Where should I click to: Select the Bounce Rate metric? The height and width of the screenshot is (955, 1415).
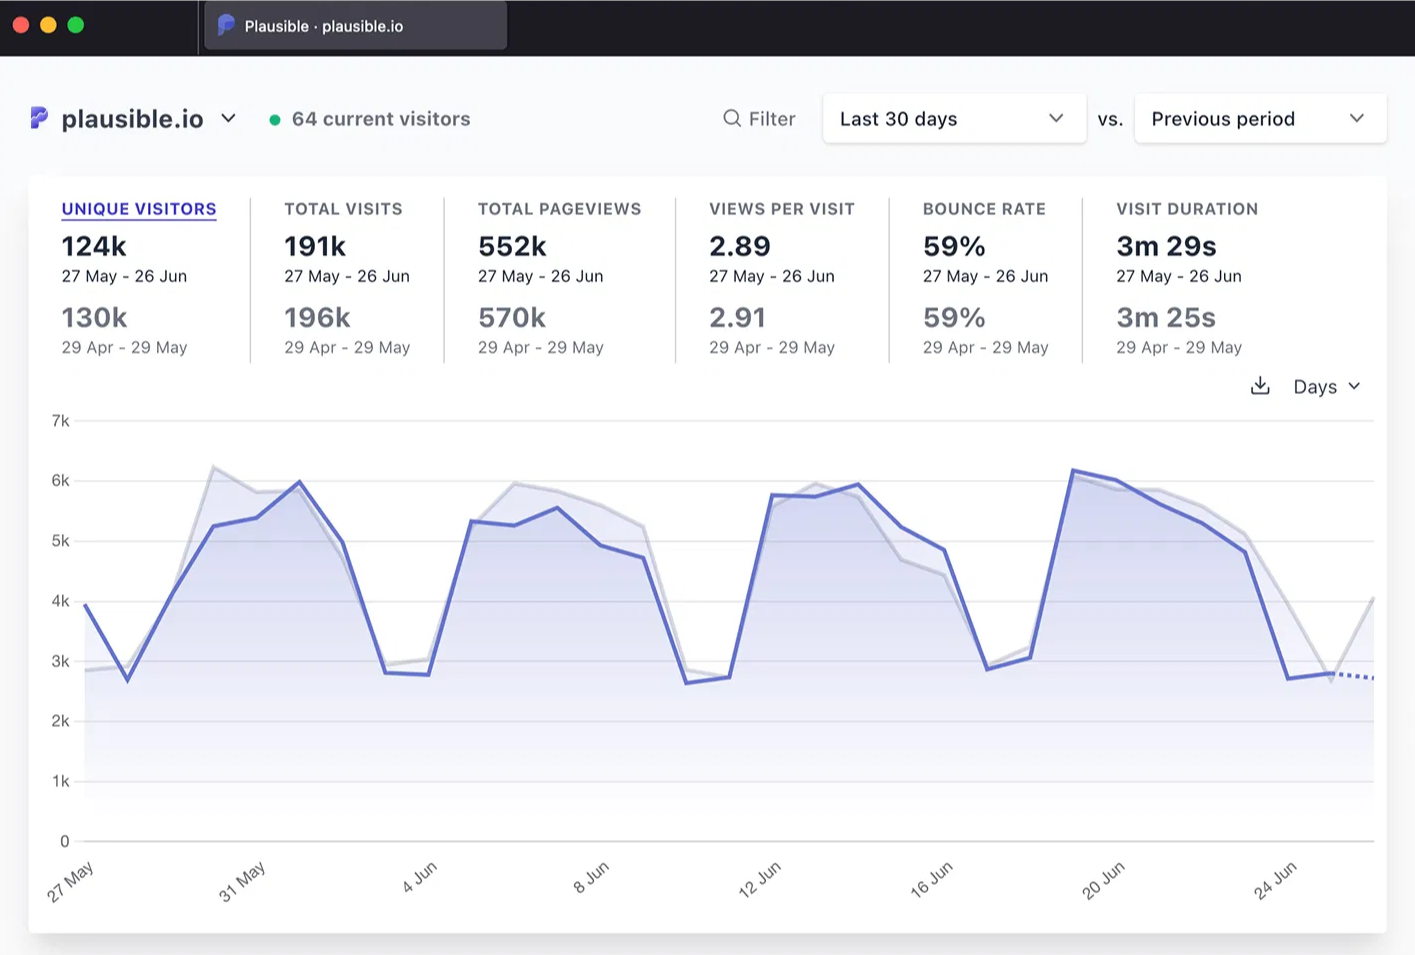[x=984, y=209]
